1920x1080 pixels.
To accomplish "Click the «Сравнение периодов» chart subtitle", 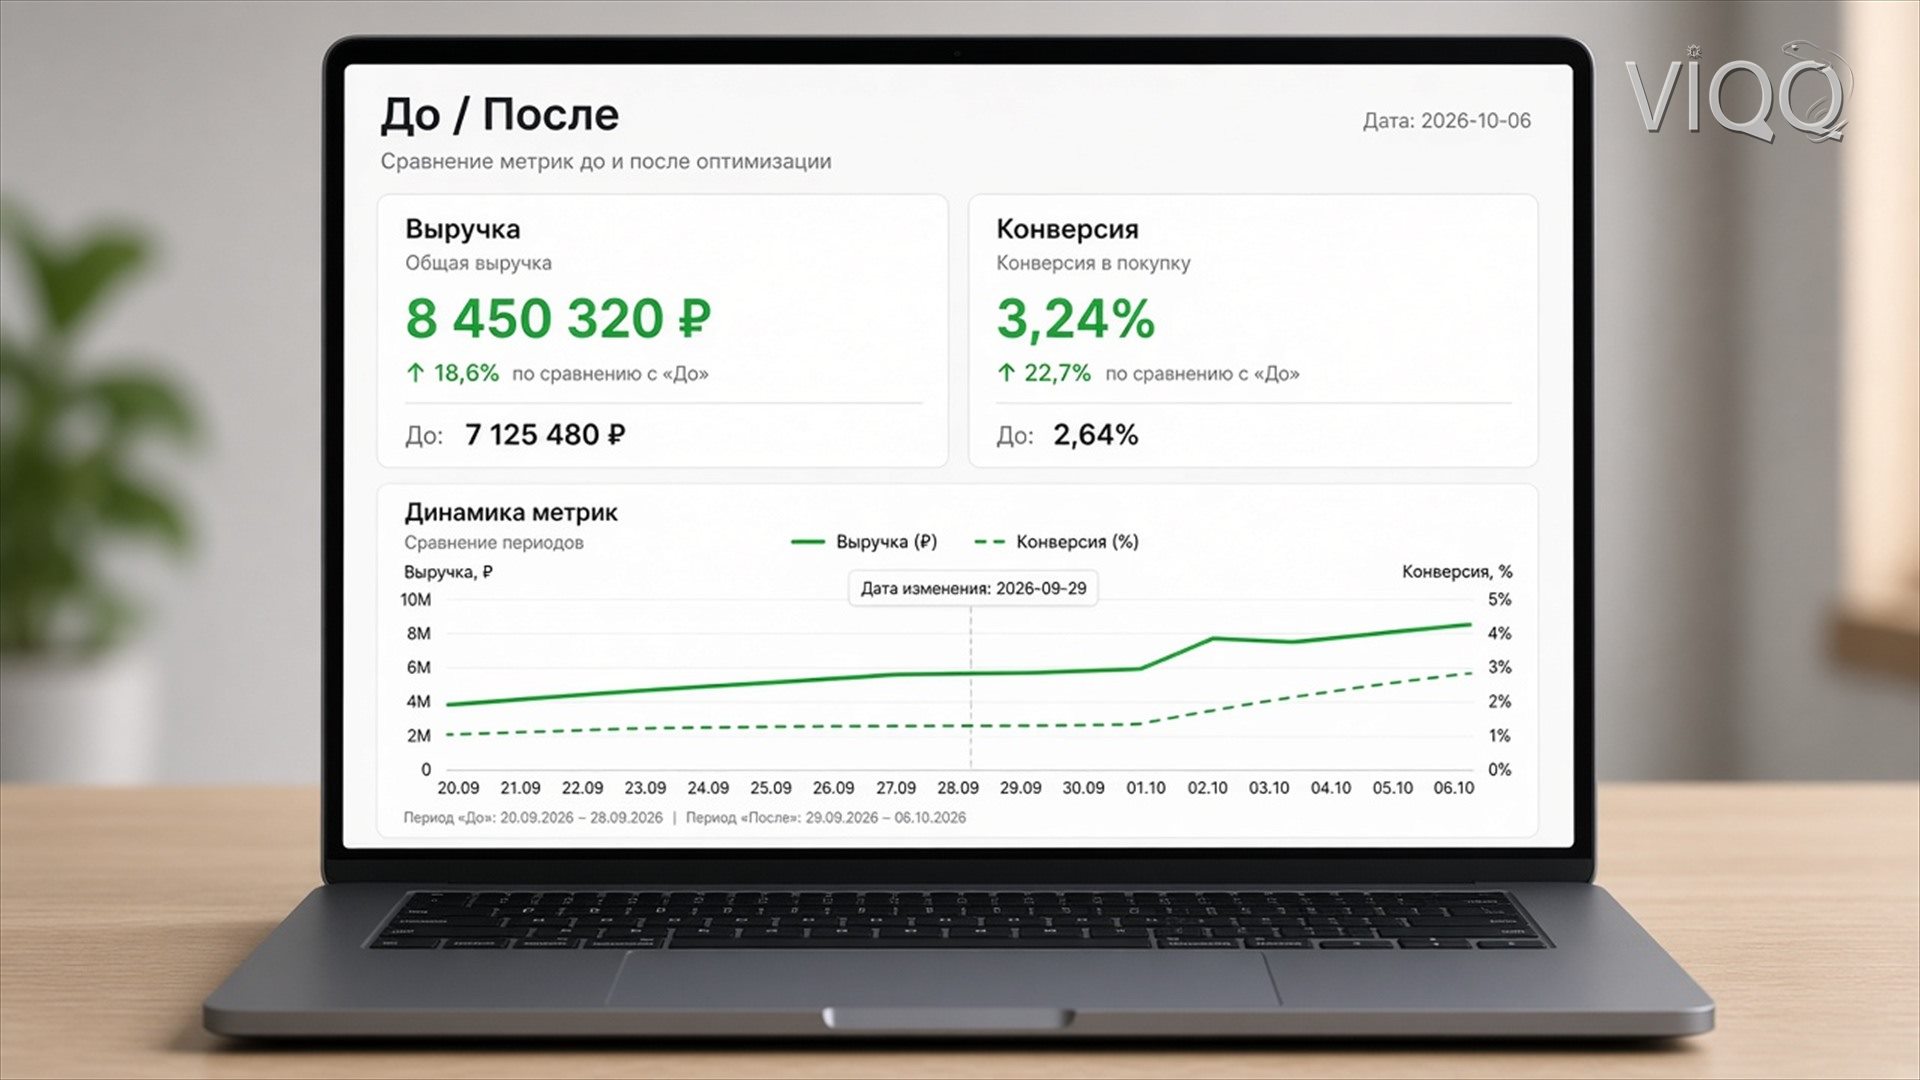I will point(493,543).
